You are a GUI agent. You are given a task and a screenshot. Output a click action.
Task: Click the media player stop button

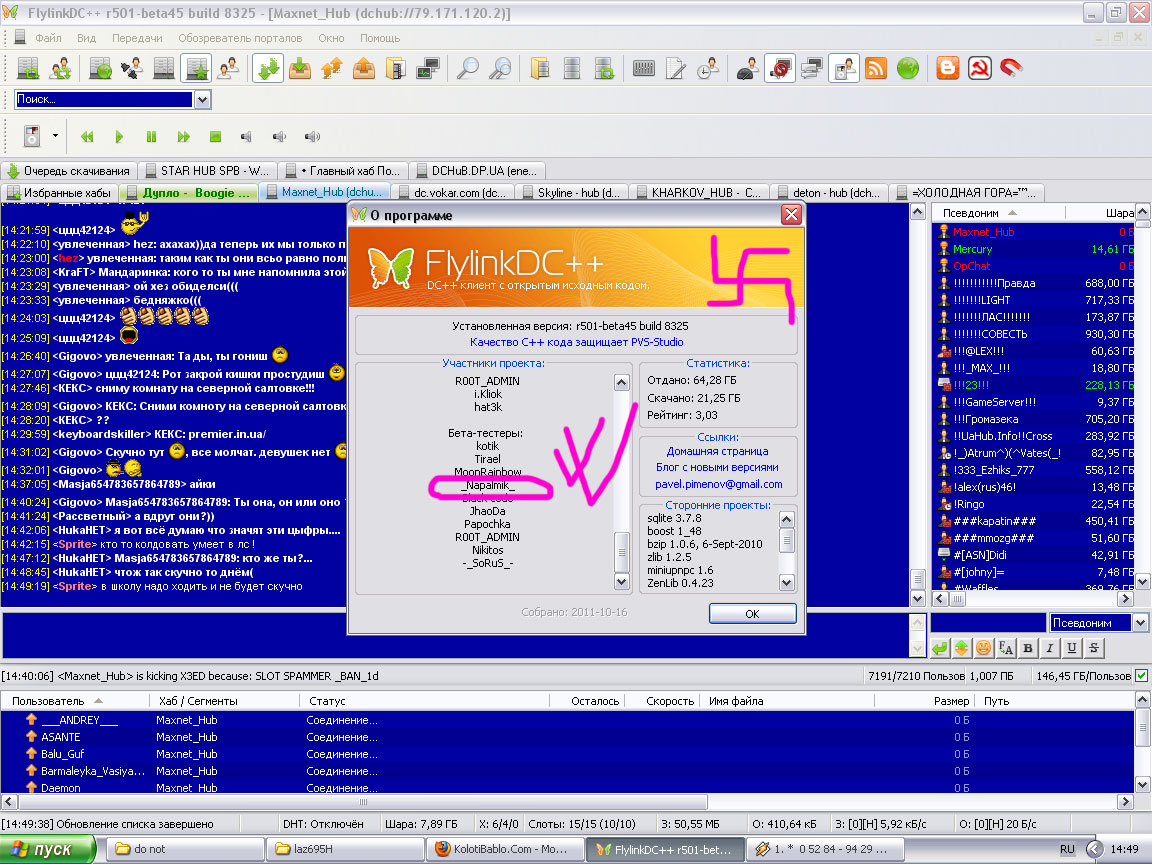tap(215, 137)
